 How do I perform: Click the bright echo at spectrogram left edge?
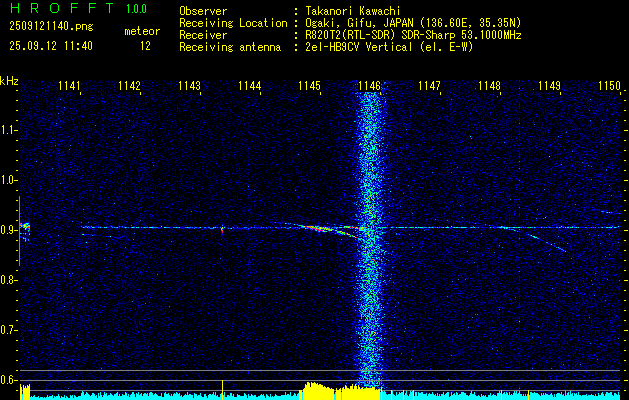(25, 228)
